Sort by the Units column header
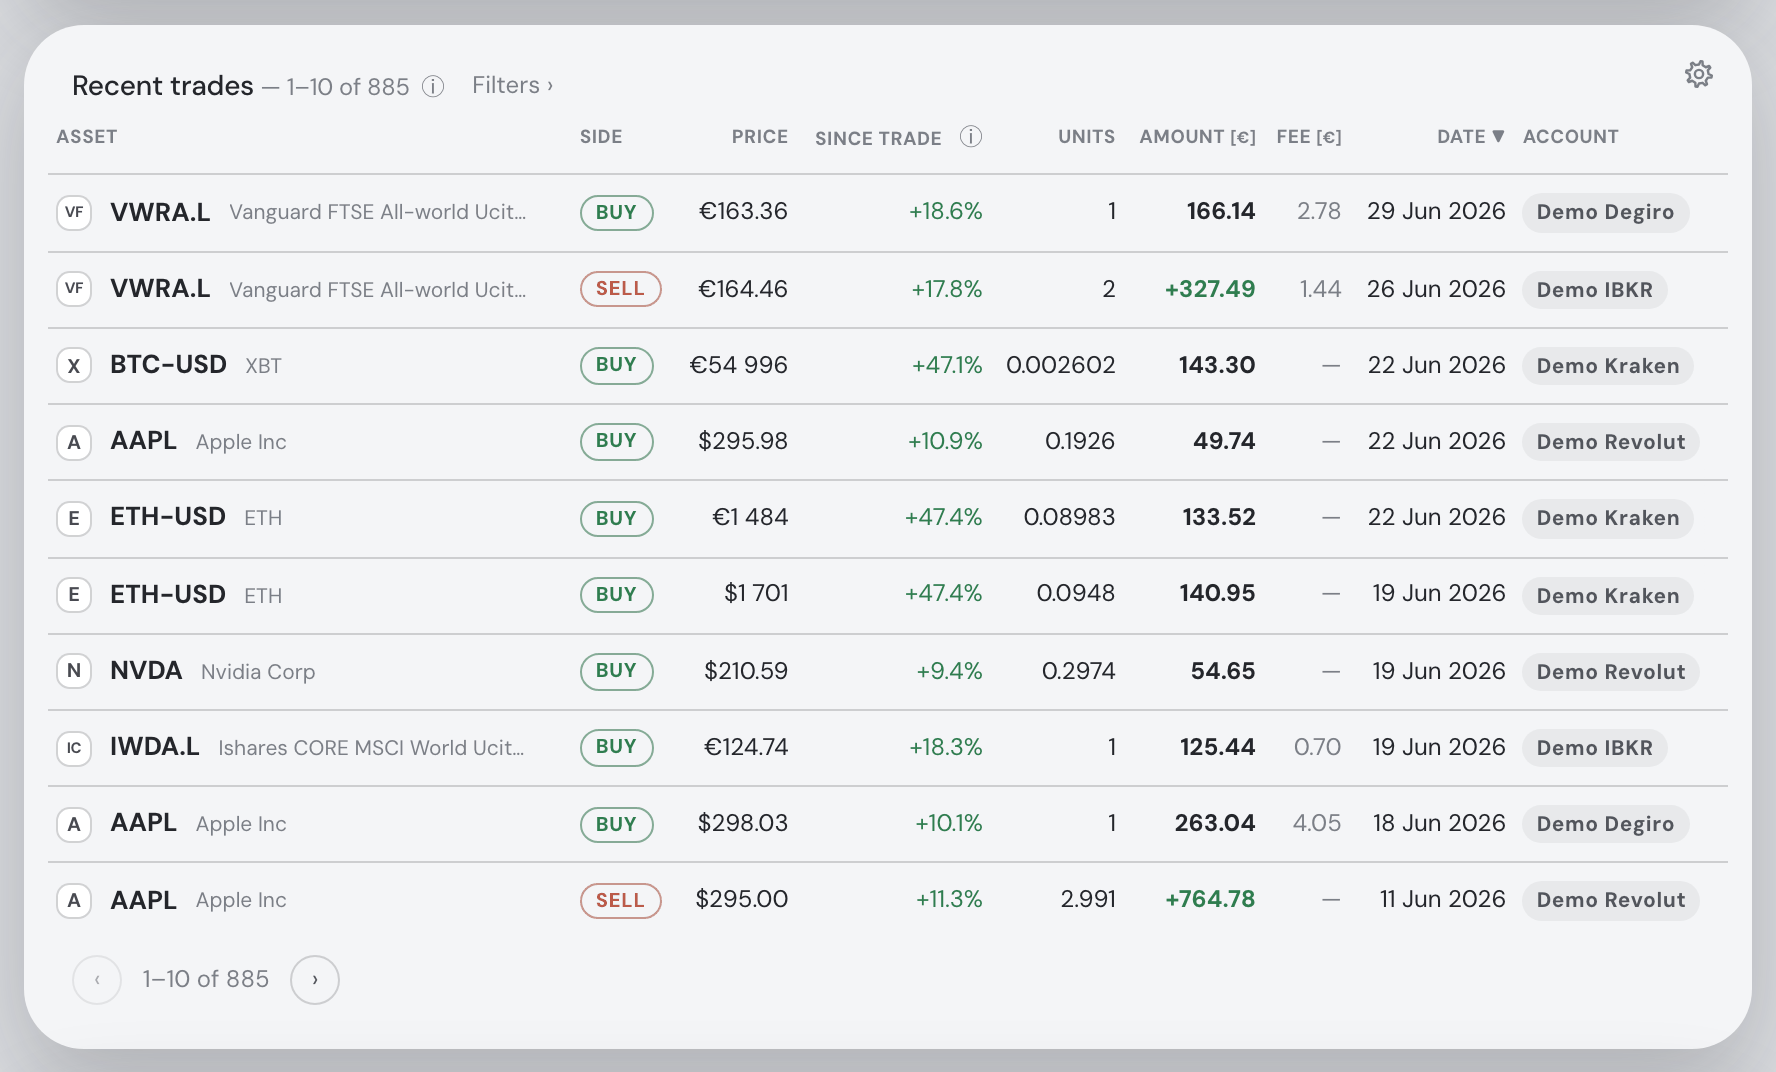Viewport: 1776px width, 1072px height. click(x=1086, y=137)
